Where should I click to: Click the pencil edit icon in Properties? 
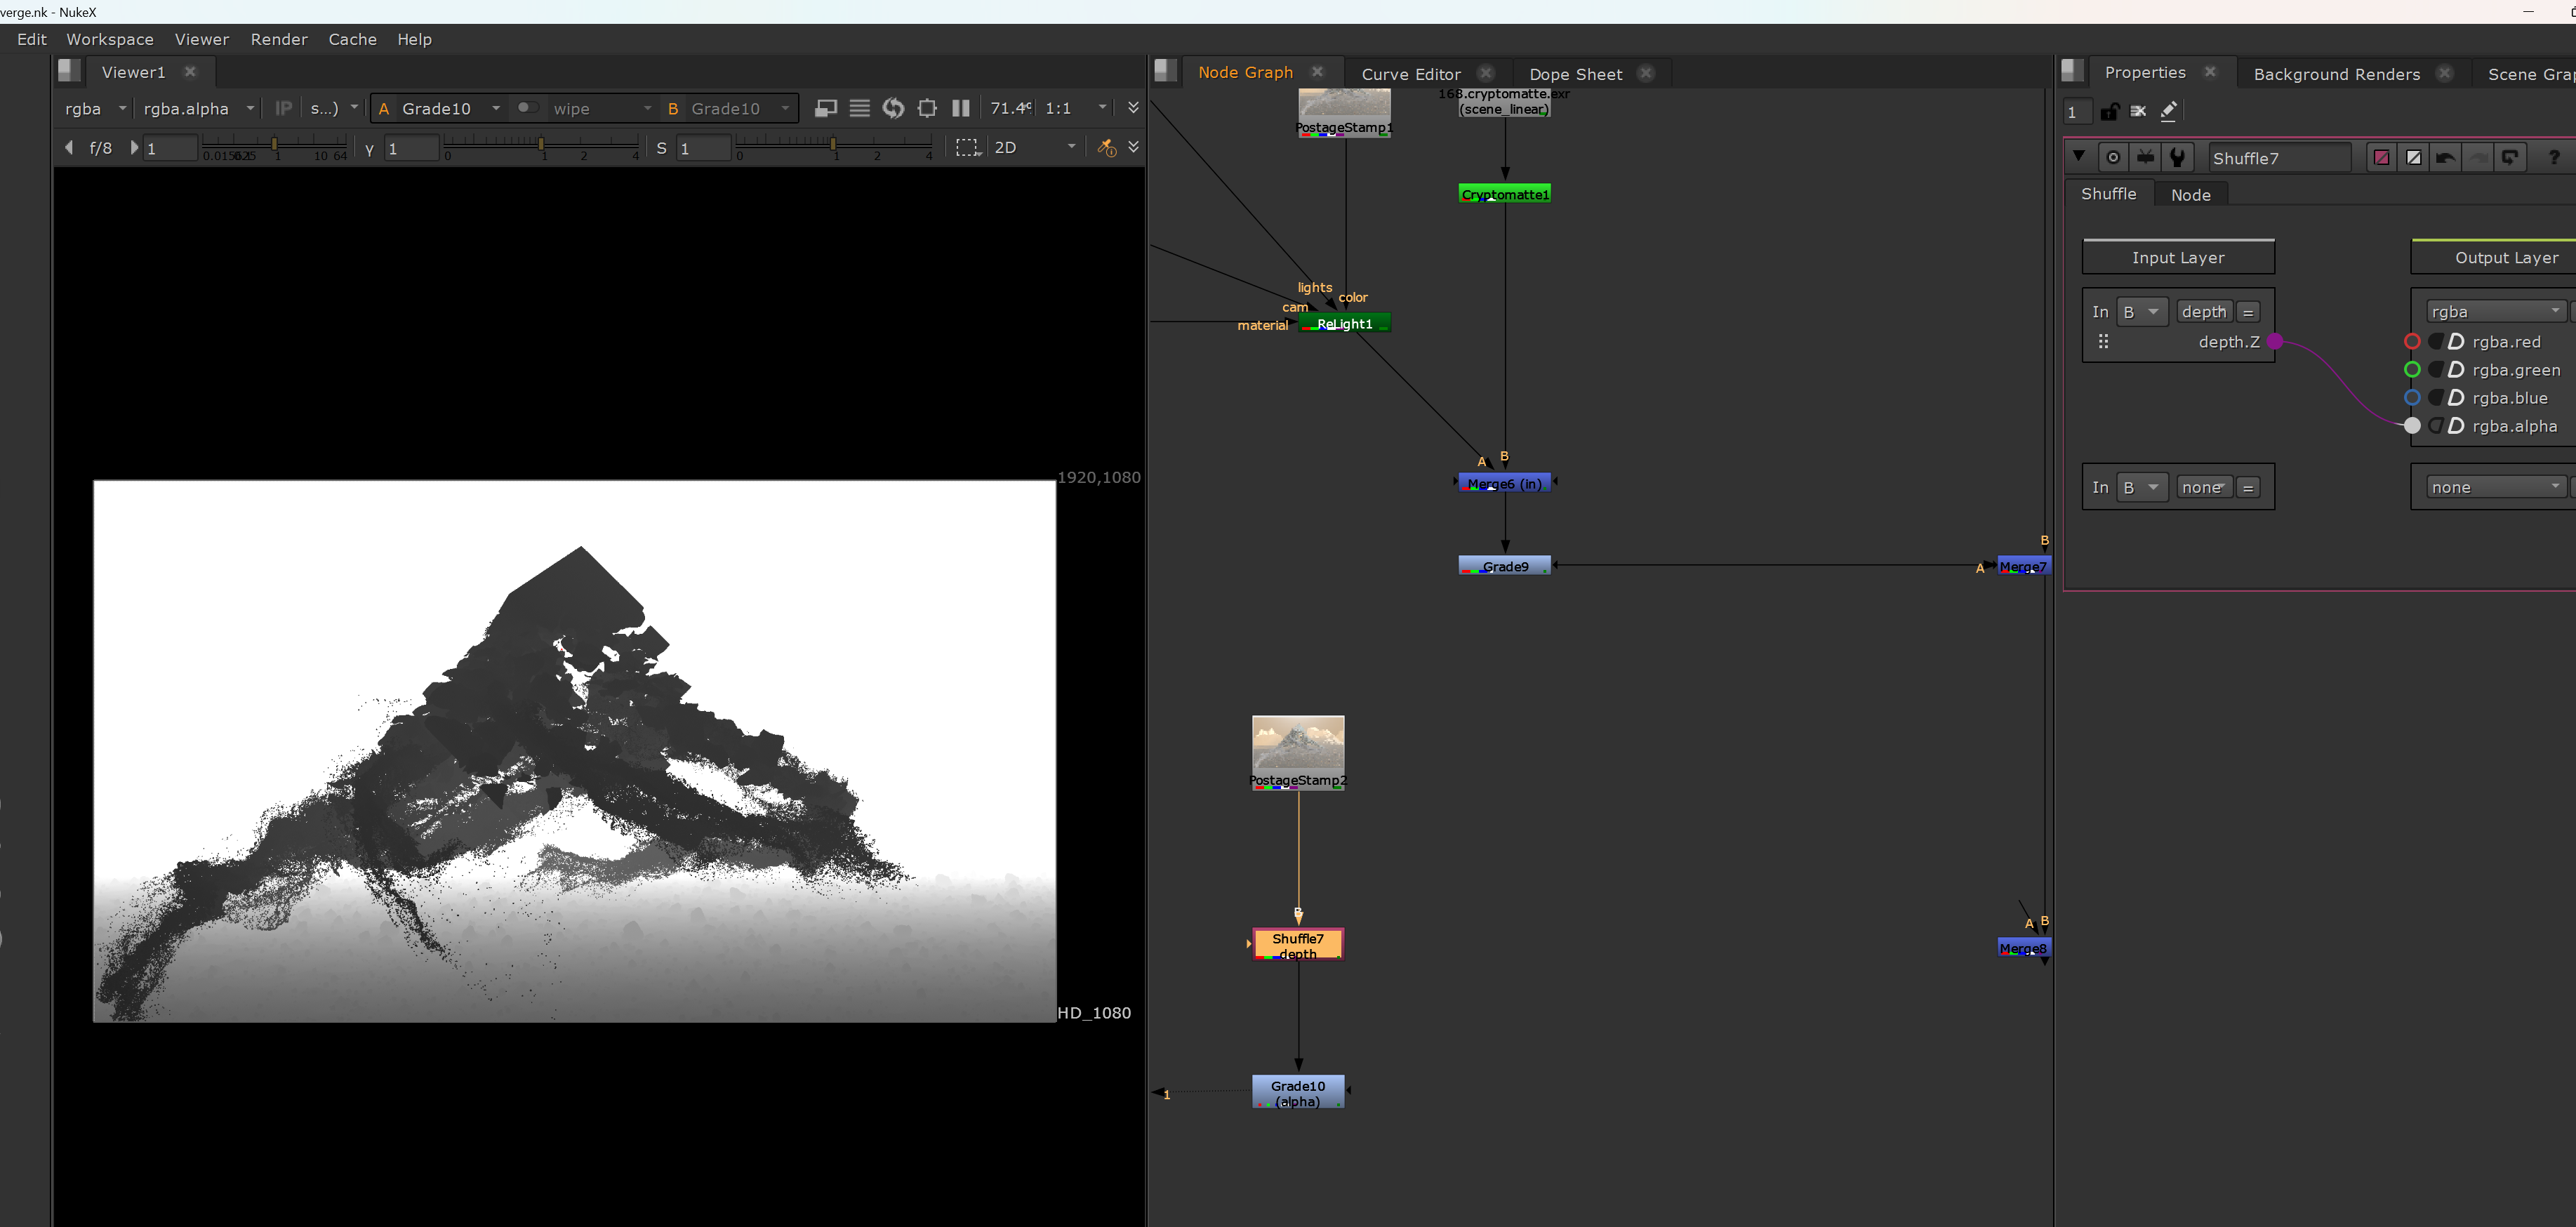[2168, 111]
